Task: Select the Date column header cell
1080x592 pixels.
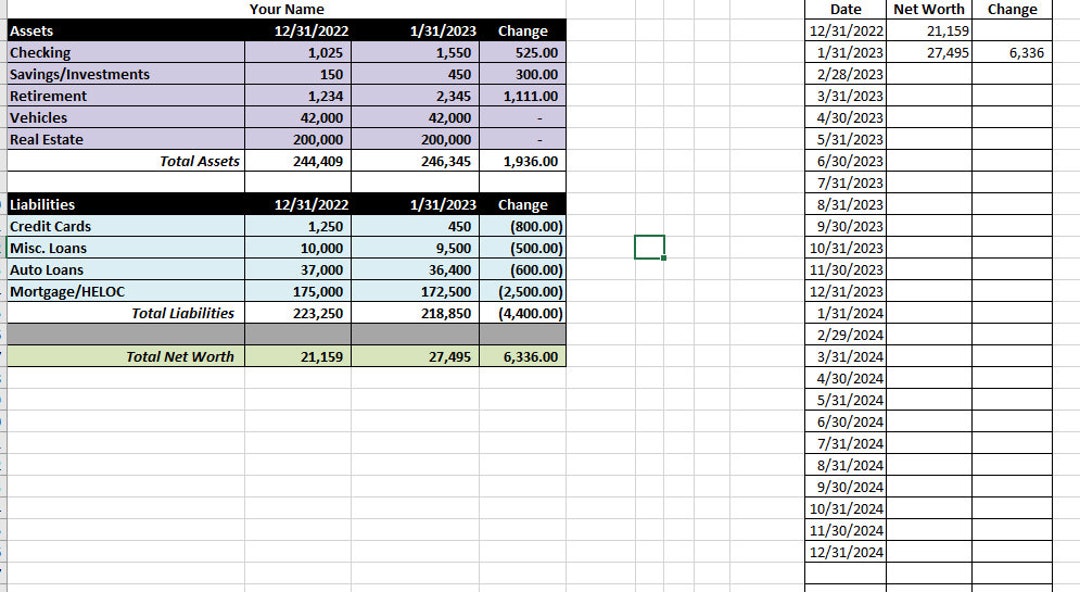Action: point(843,9)
